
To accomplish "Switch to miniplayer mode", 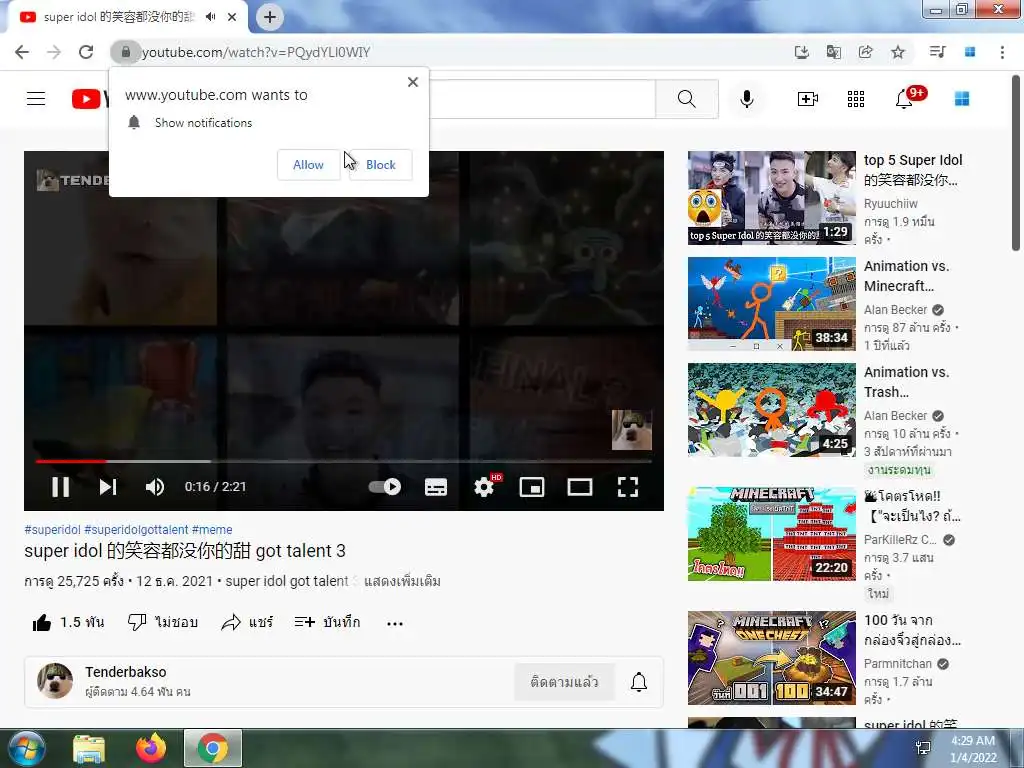I will [x=532, y=487].
